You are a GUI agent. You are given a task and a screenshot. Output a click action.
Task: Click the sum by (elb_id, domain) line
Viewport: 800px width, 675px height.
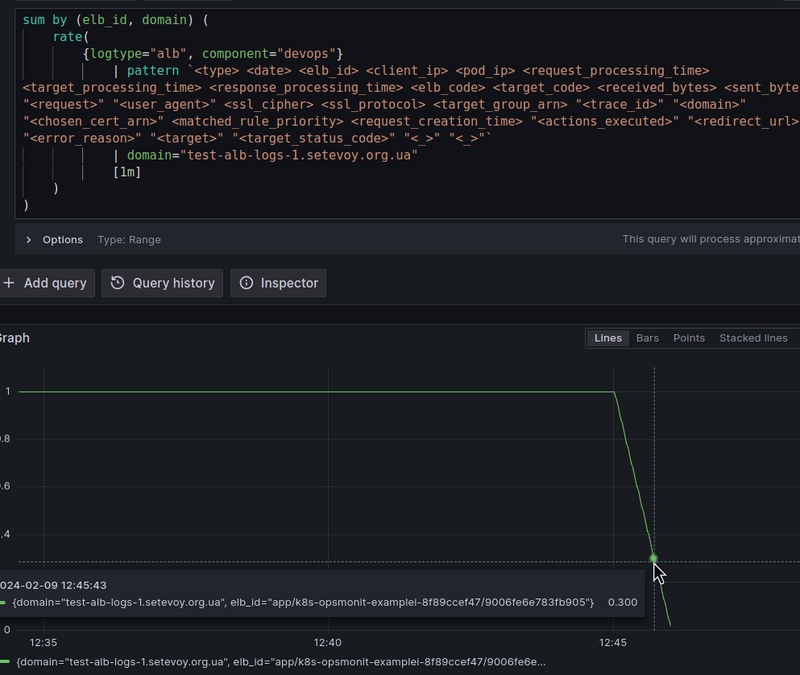[x=115, y=19]
